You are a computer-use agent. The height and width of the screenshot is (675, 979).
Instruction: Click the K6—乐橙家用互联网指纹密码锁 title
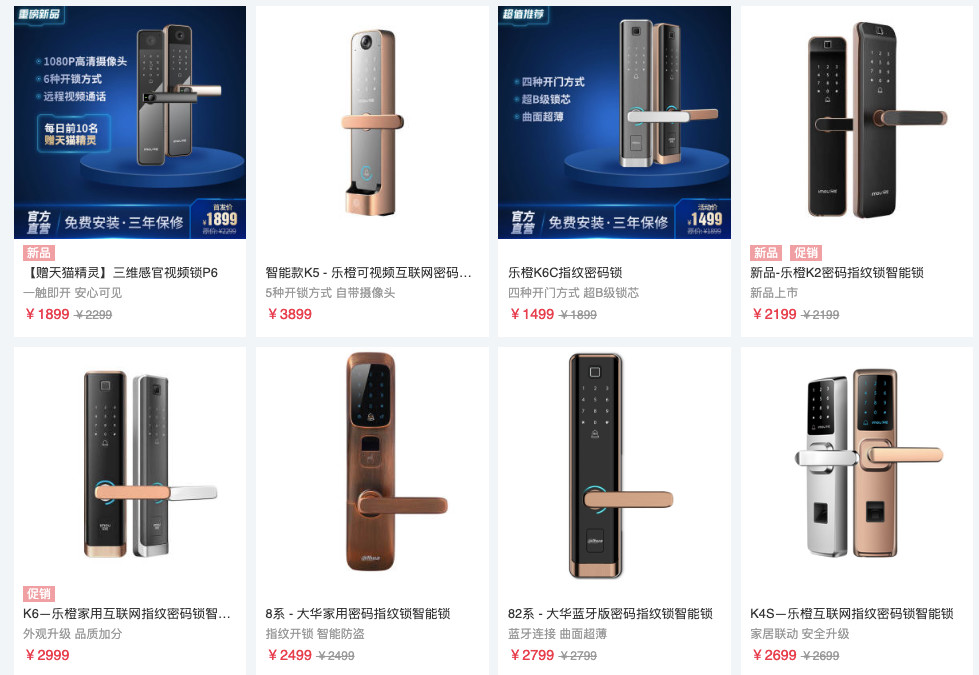[x=127, y=614]
